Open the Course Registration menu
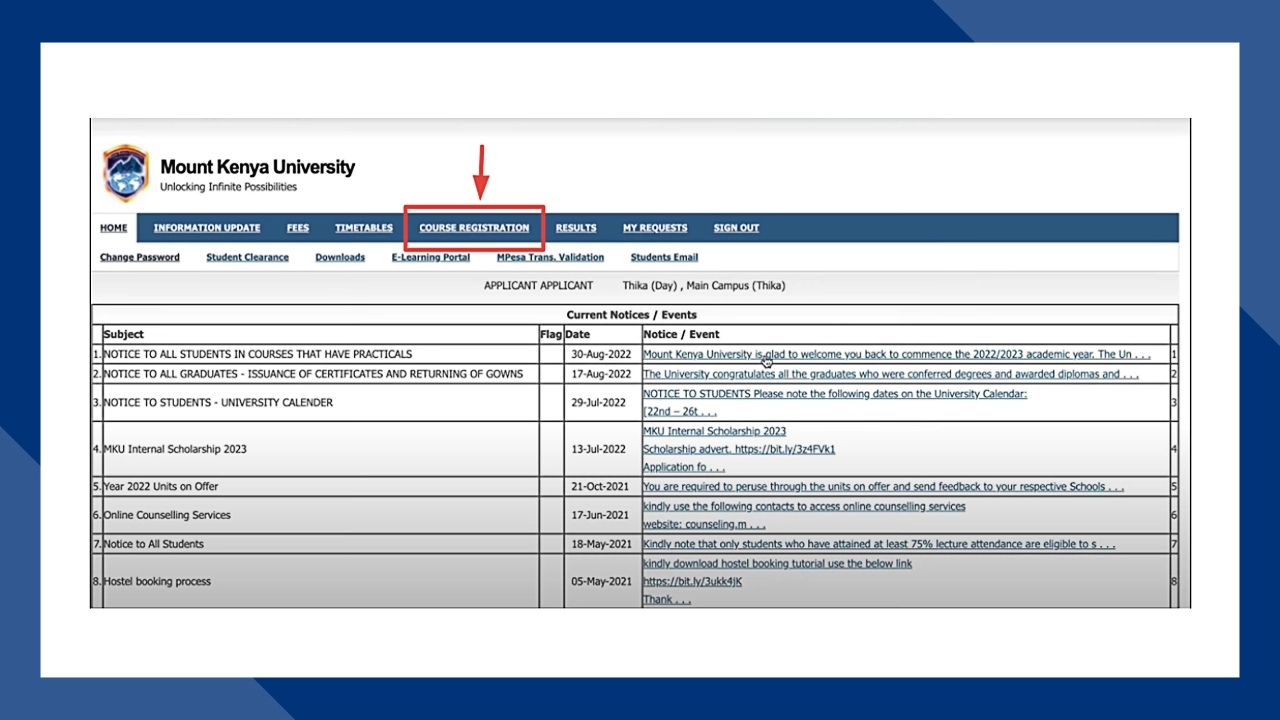Image resolution: width=1280 pixels, height=720 pixels. 474,228
